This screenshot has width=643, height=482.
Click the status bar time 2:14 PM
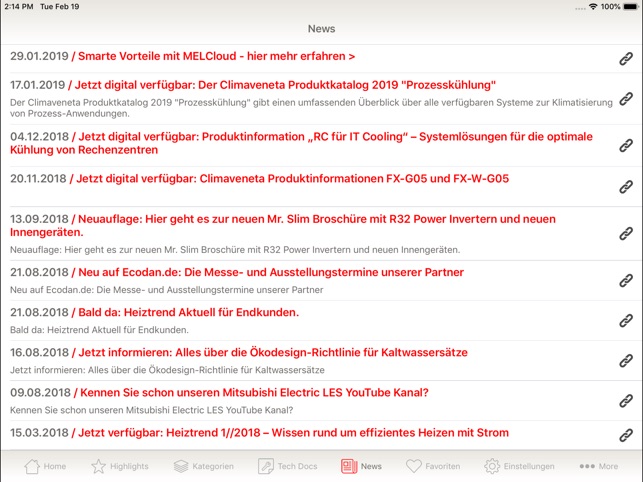pos(19,7)
